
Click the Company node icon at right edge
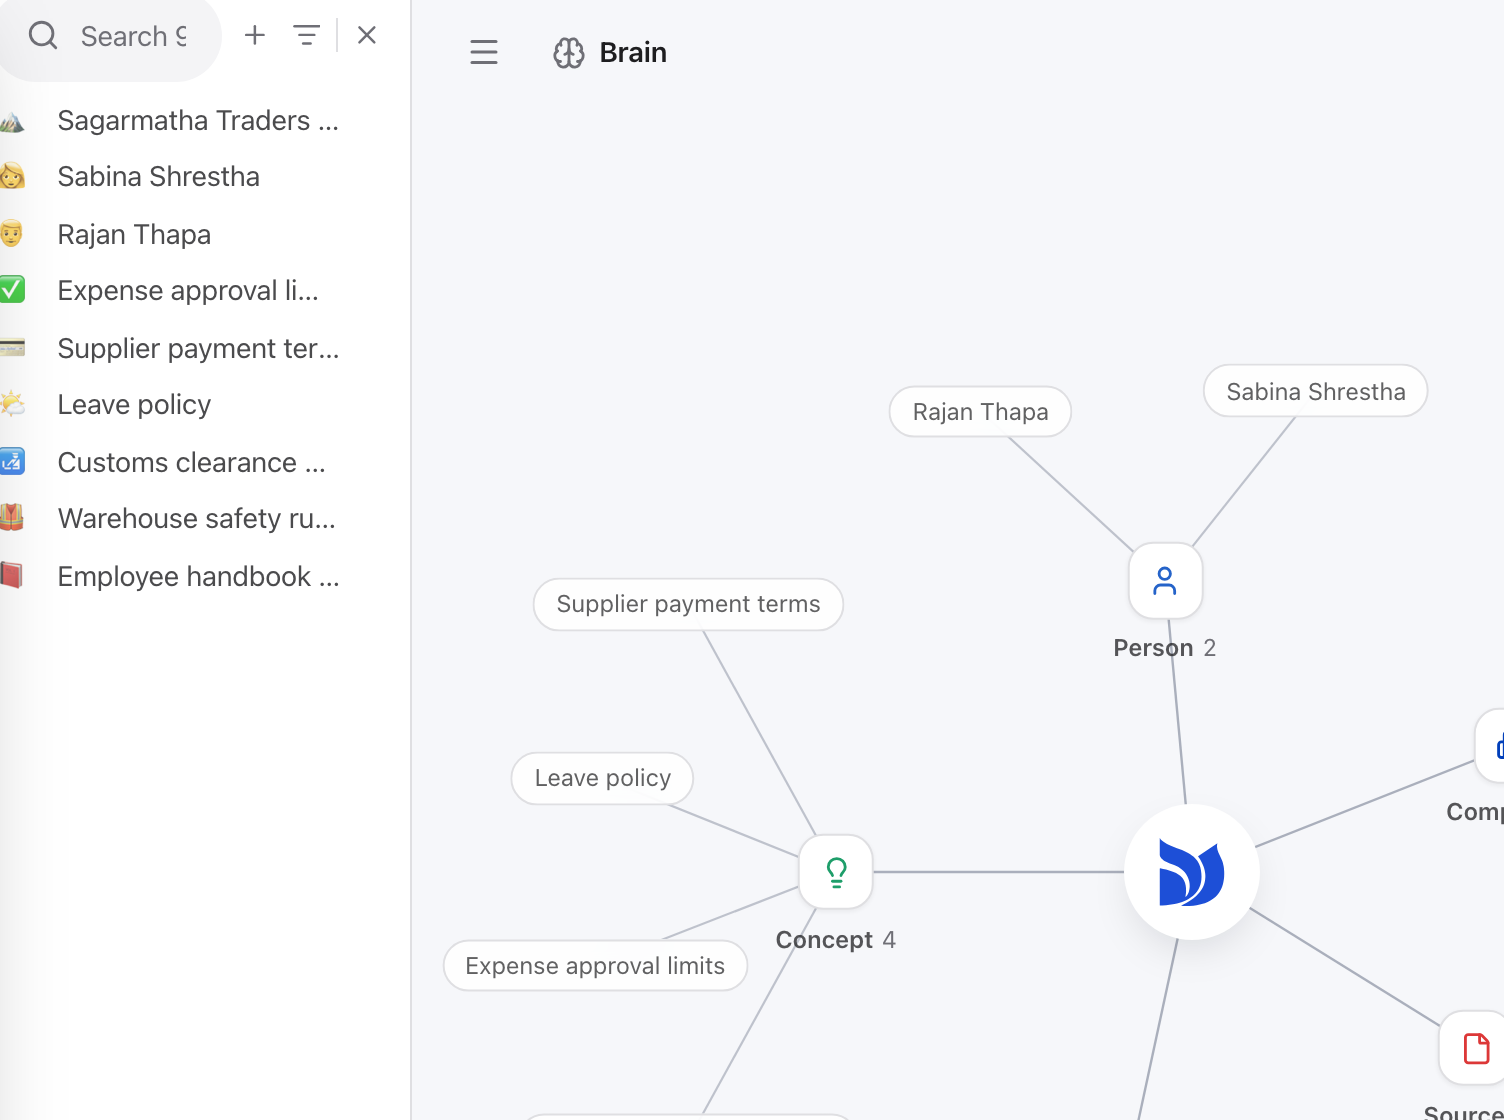tap(1490, 746)
